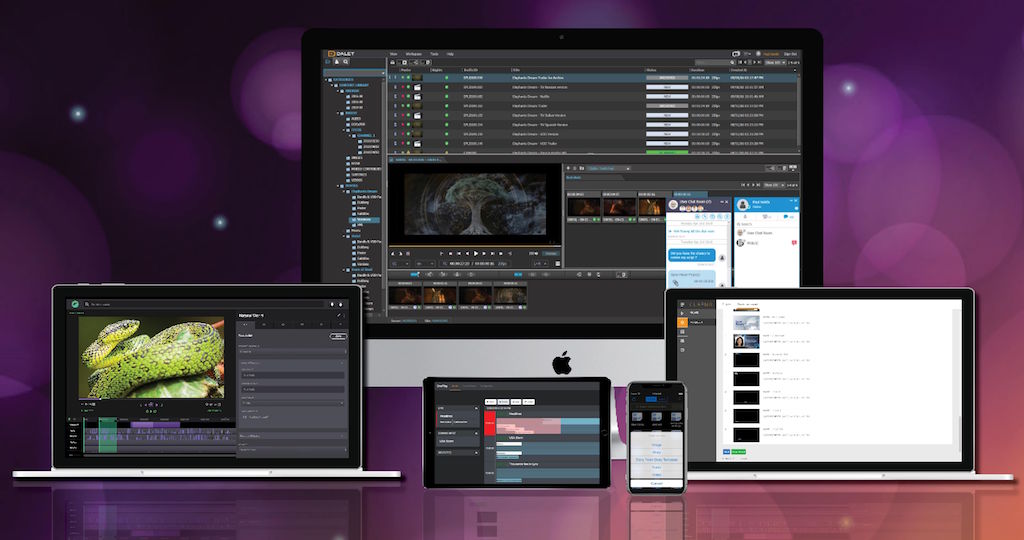Image resolution: width=1024 pixels, height=540 pixels.
Task: Step one frame forward in the iMac player
Action: click(x=484, y=253)
